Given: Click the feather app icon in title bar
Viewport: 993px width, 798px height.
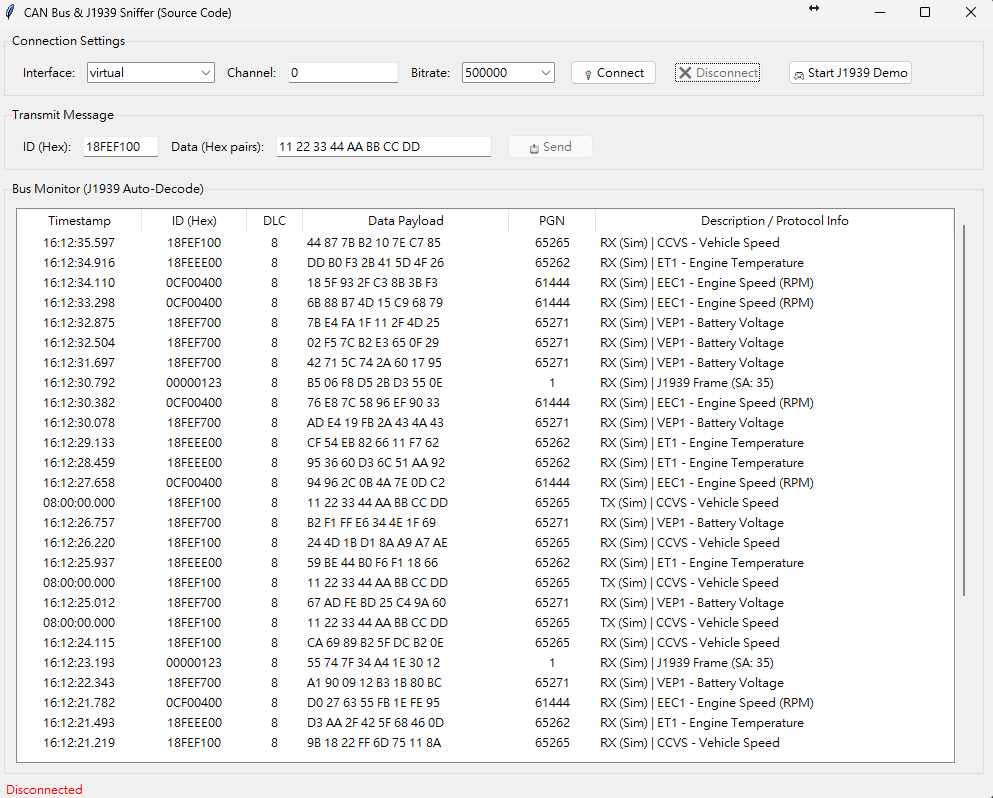Looking at the screenshot, I should (9, 12).
